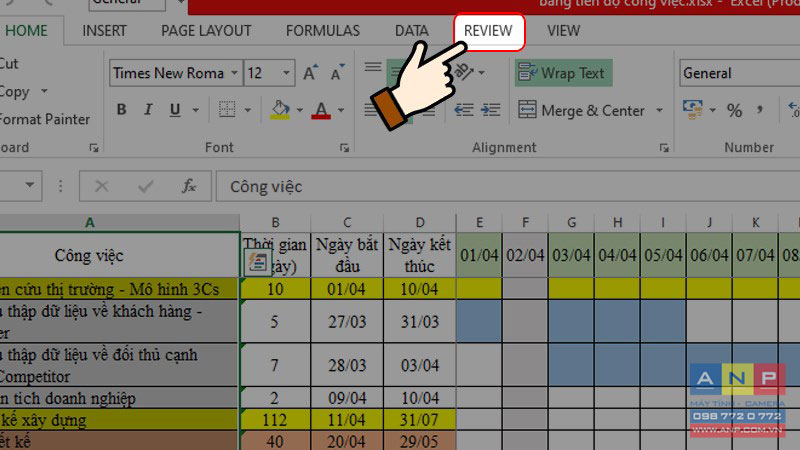Viewport: 800px width, 450px height.
Task: Select column G header
Action: [x=571, y=222]
